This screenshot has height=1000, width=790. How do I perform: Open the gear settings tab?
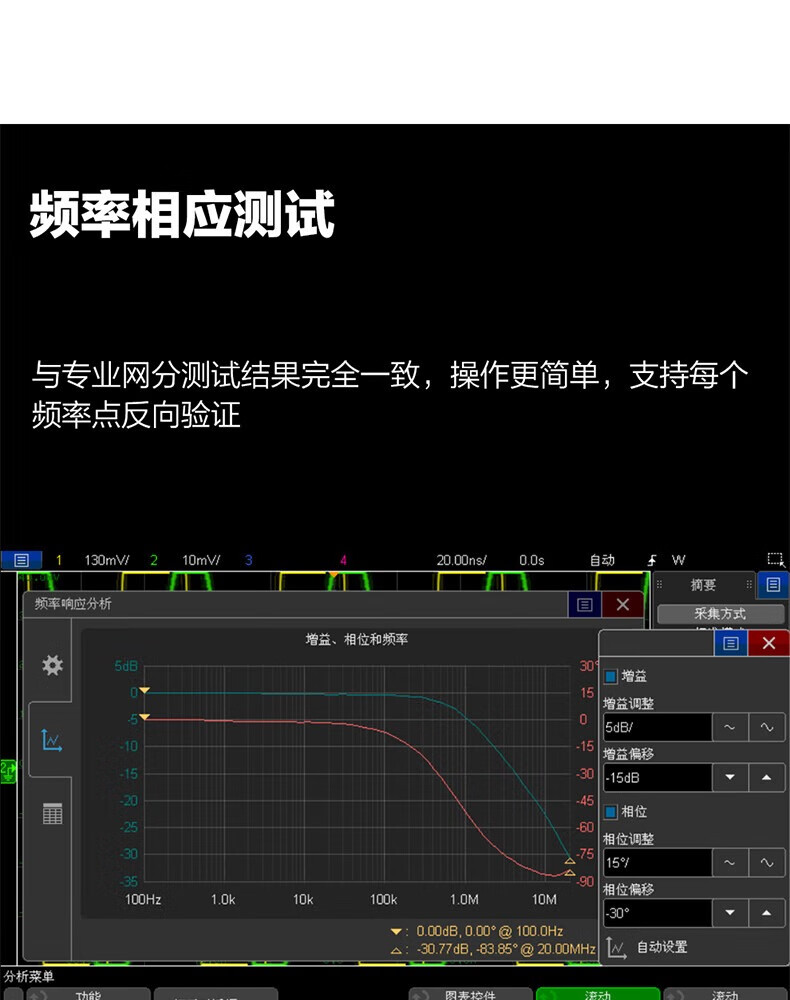52,665
